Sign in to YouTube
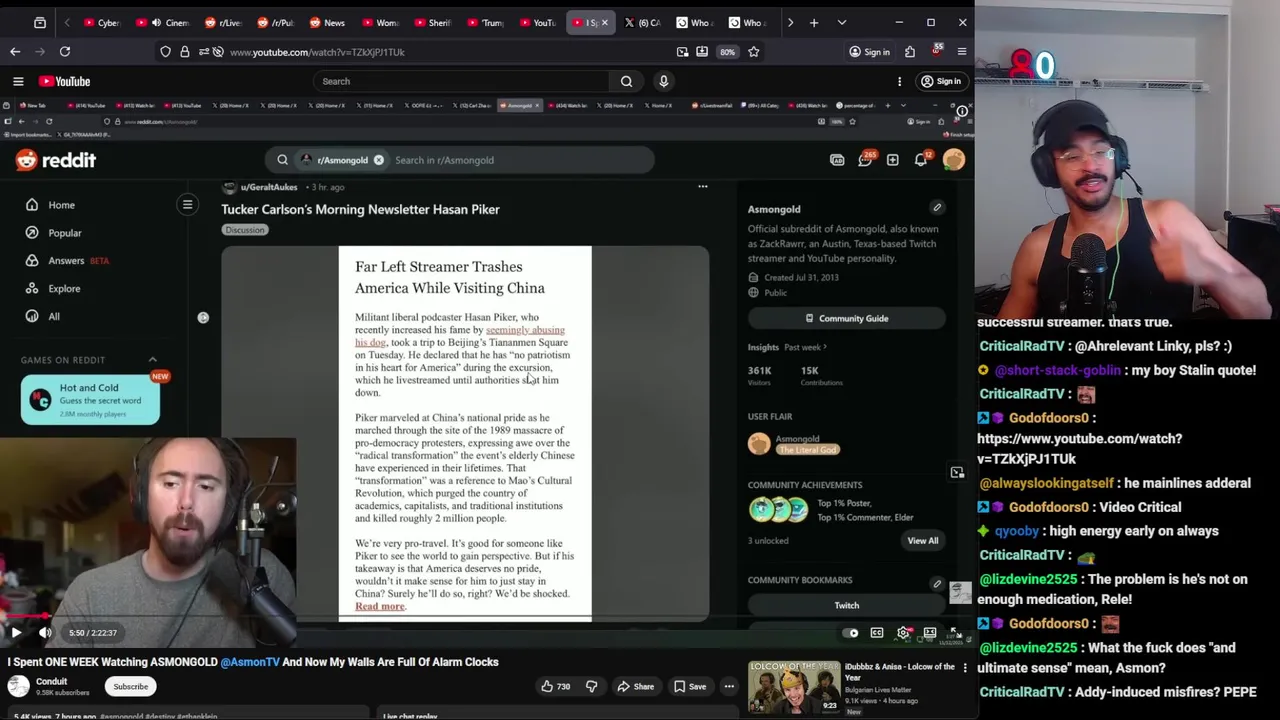Viewport: 1280px width, 720px height. point(941,81)
